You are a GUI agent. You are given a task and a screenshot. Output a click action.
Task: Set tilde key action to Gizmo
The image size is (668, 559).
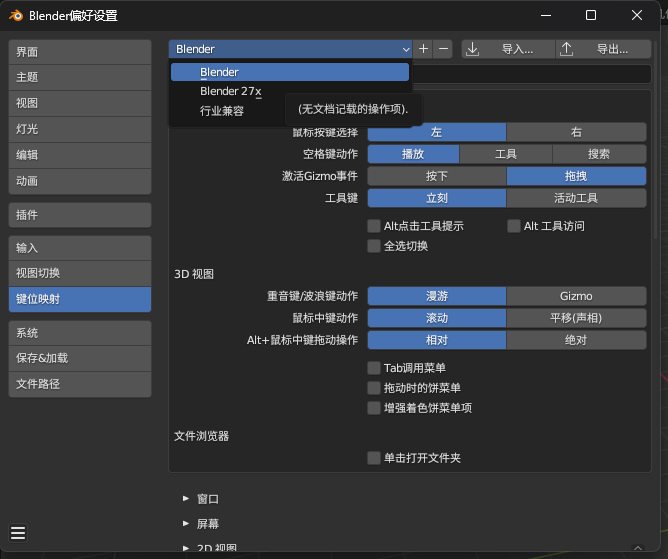click(x=576, y=296)
